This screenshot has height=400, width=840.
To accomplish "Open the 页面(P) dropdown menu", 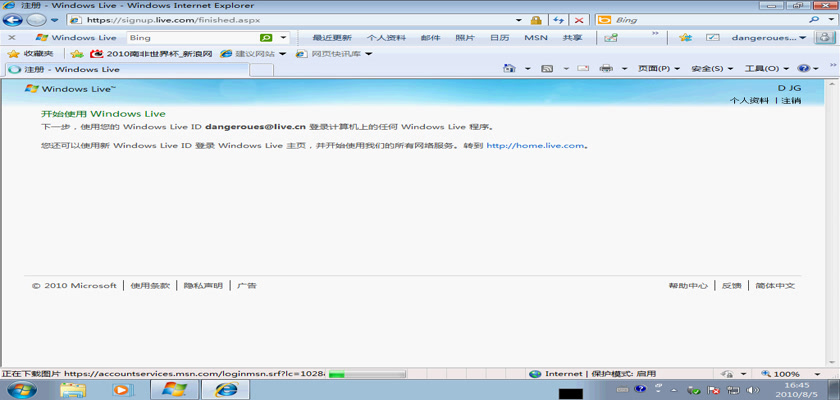I will [x=658, y=69].
